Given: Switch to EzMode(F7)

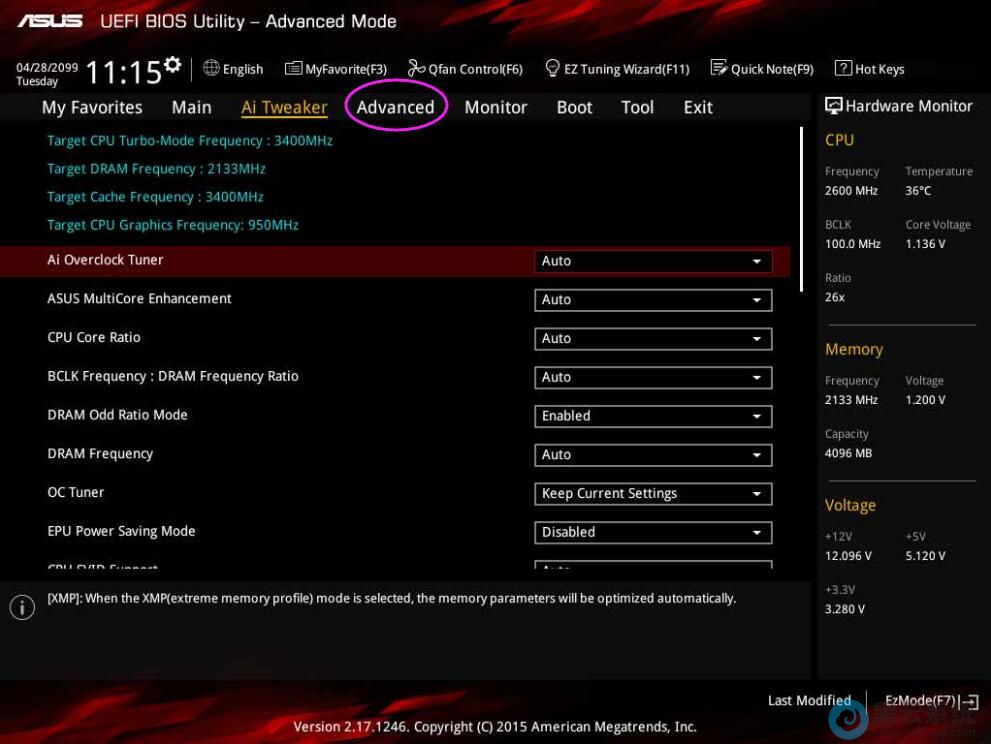Looking at the screenshot, I should [930, 701].
